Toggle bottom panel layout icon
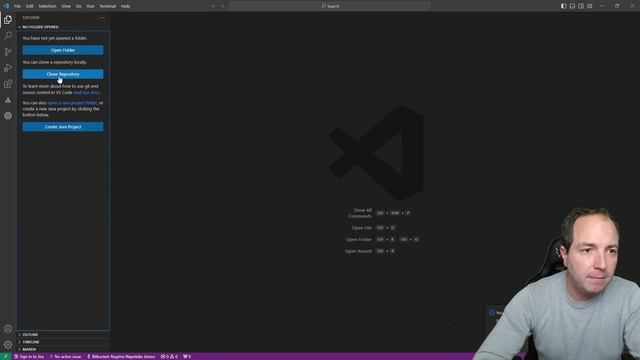This screenshot has width=640, height=360. click(572, 6)
